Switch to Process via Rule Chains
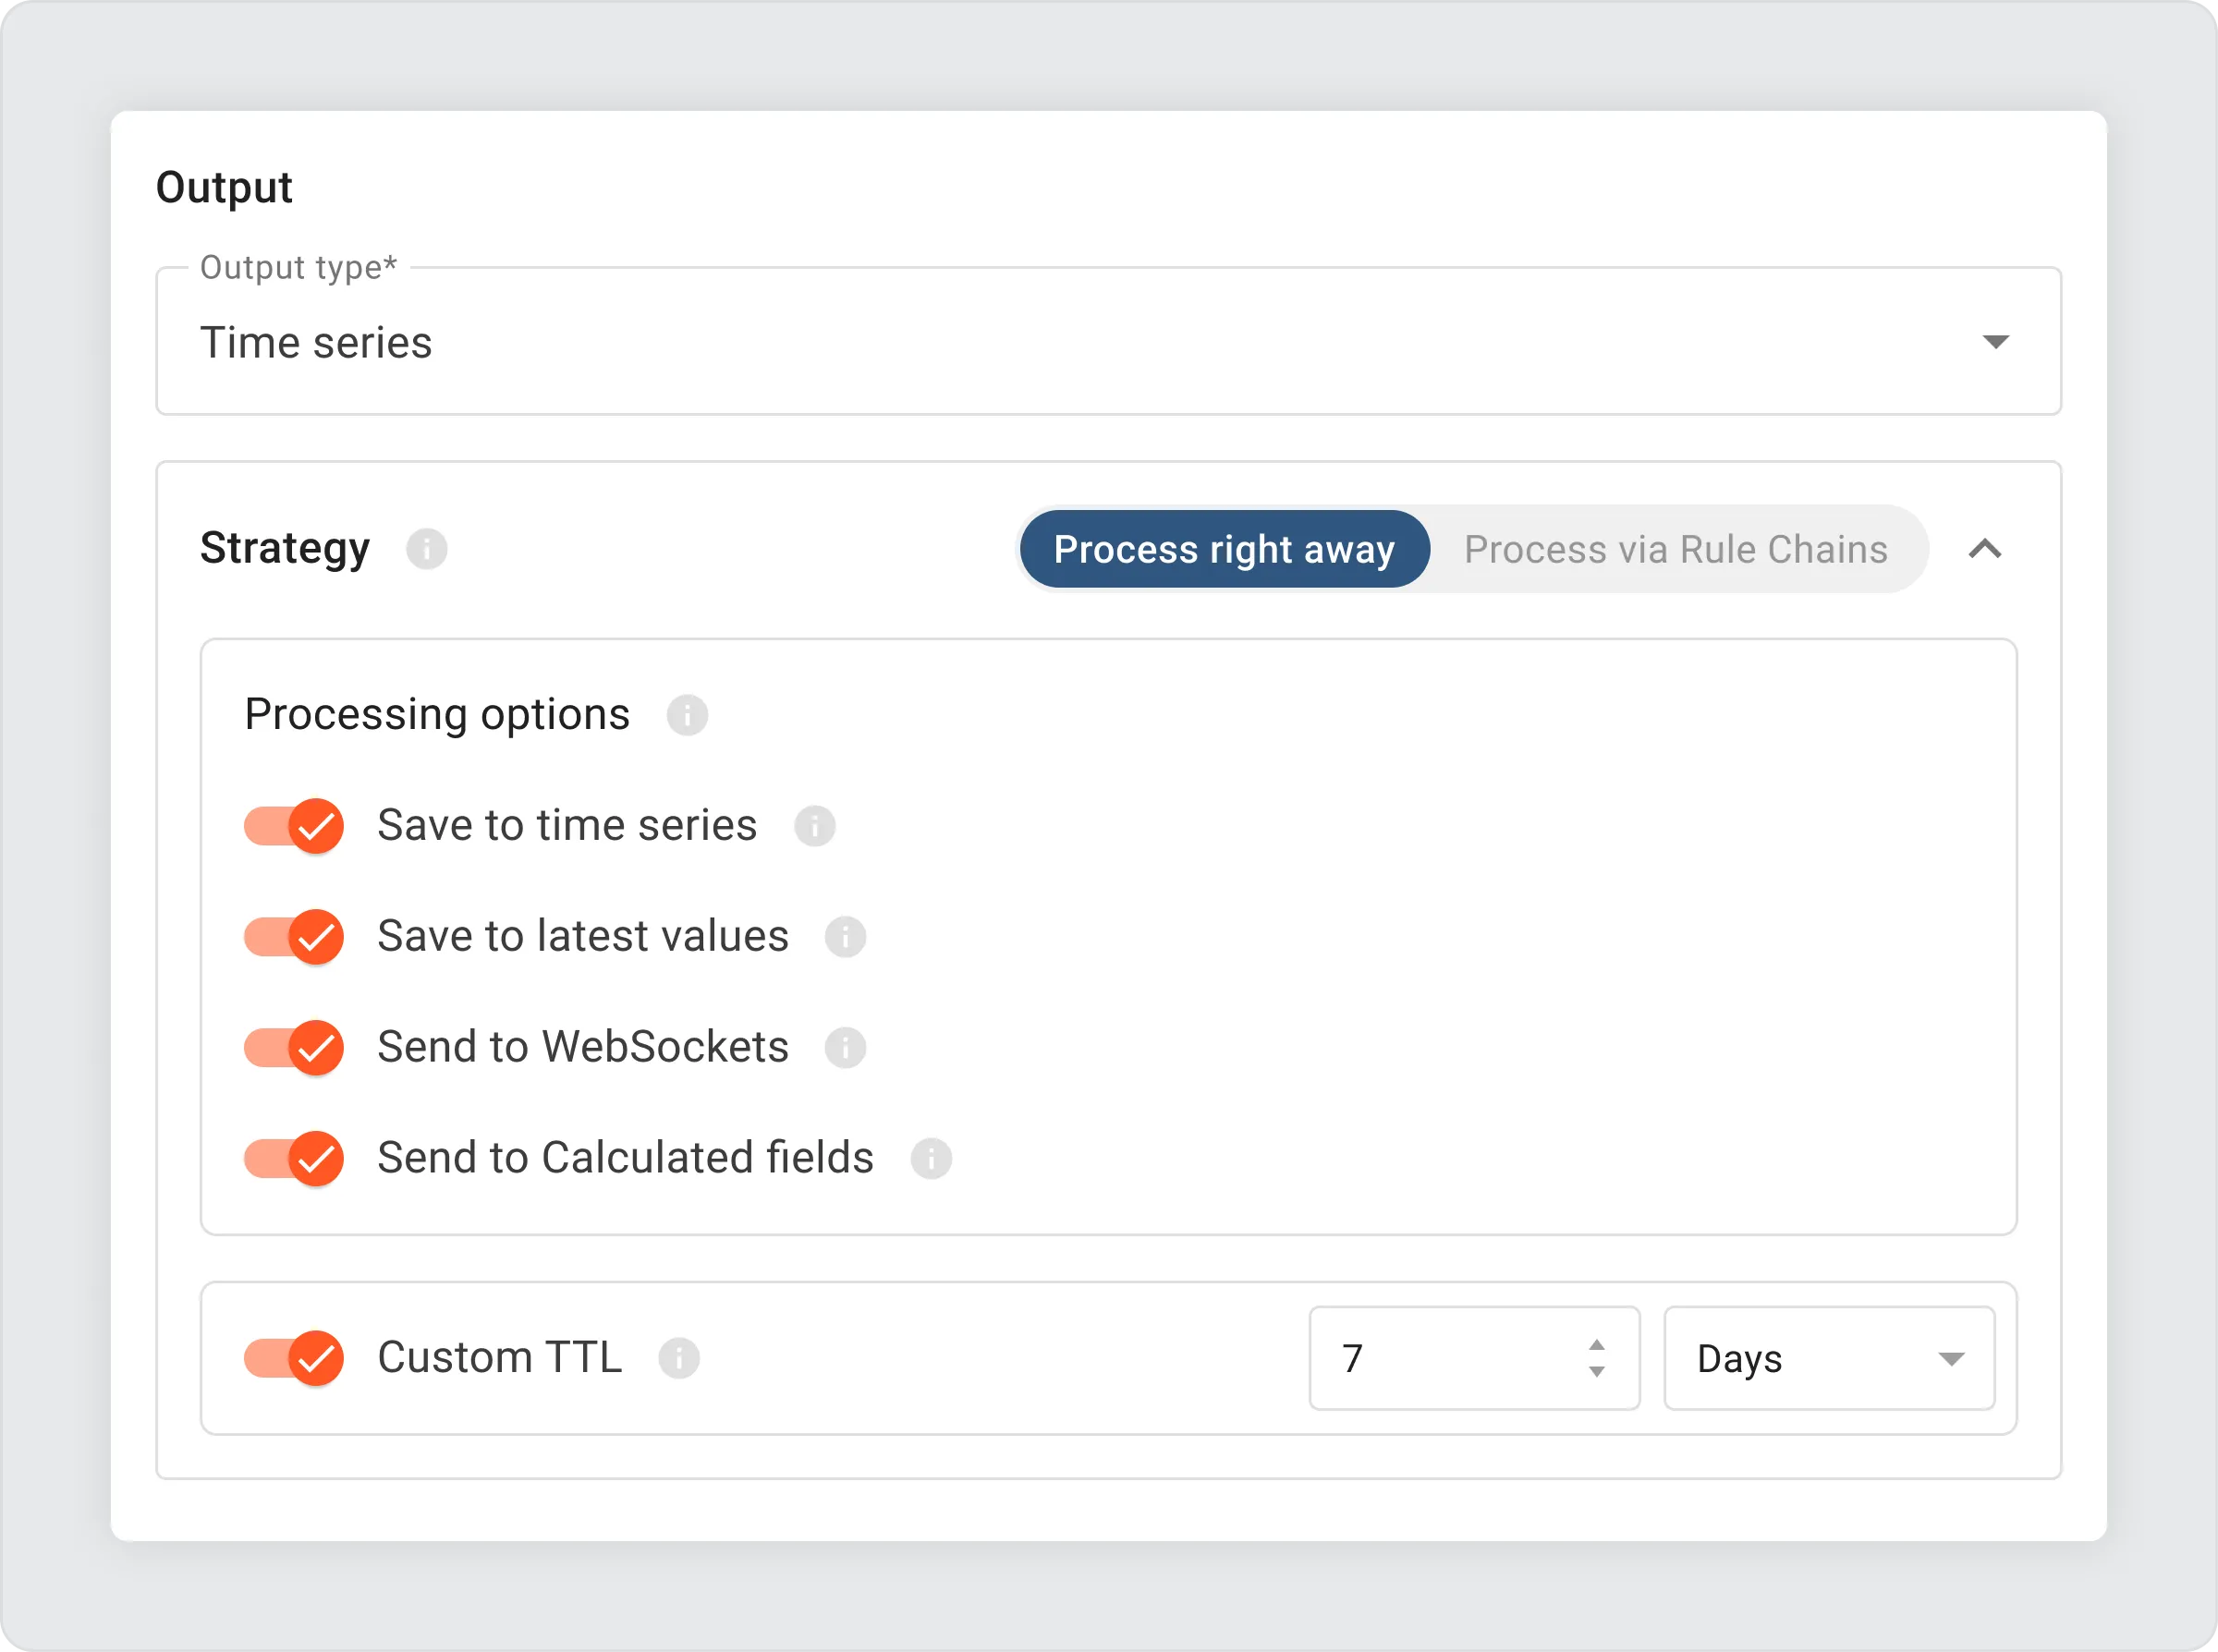This screenshot has width=2218, height=1652. (1676, 549)
